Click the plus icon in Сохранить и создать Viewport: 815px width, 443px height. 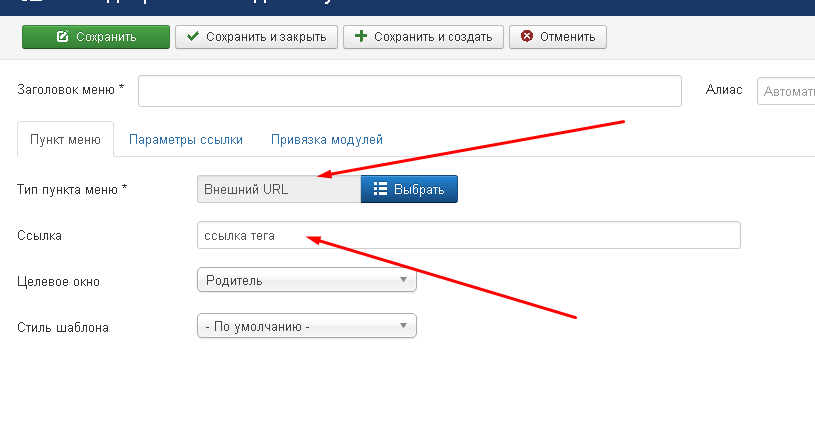tap(361, 37)
